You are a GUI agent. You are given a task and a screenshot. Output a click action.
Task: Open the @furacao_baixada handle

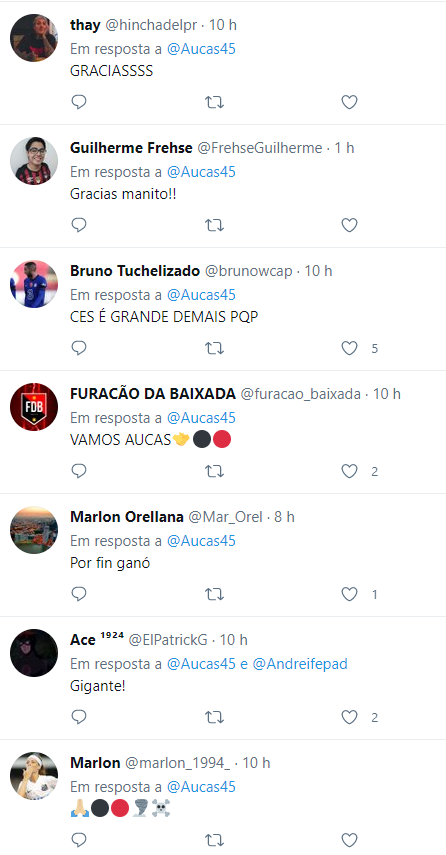(x=300, y=394)
